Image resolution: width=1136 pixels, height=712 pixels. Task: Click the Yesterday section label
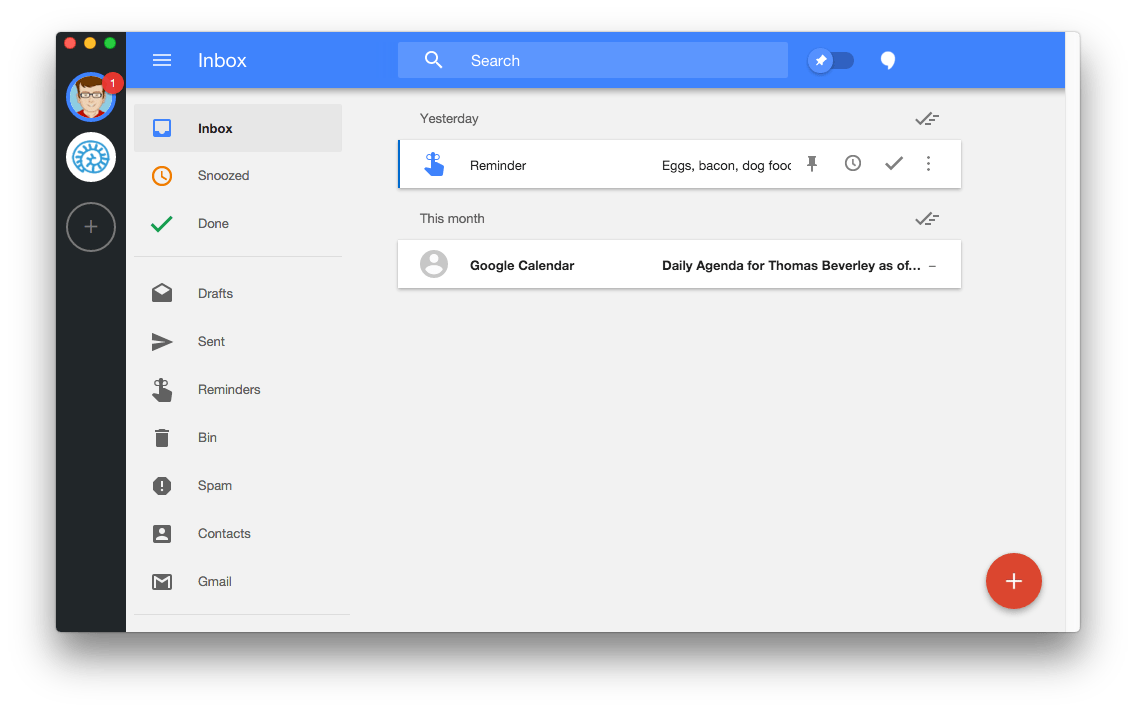point(449,119)
